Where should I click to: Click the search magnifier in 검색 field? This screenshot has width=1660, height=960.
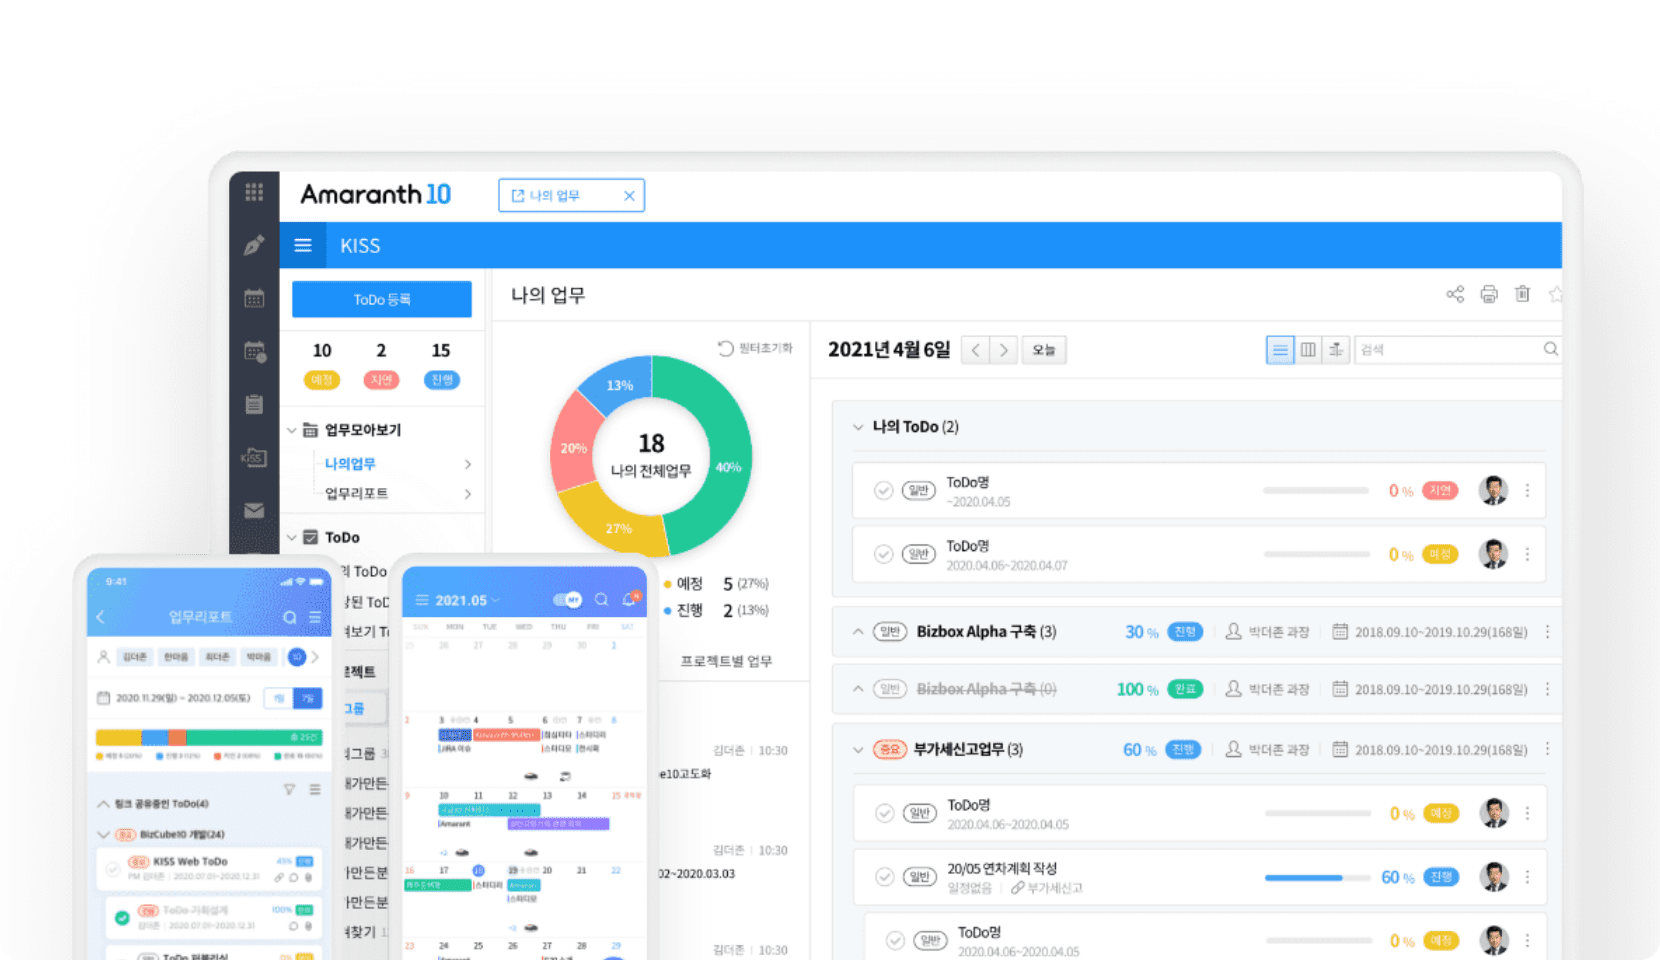tap(1550, 349)
